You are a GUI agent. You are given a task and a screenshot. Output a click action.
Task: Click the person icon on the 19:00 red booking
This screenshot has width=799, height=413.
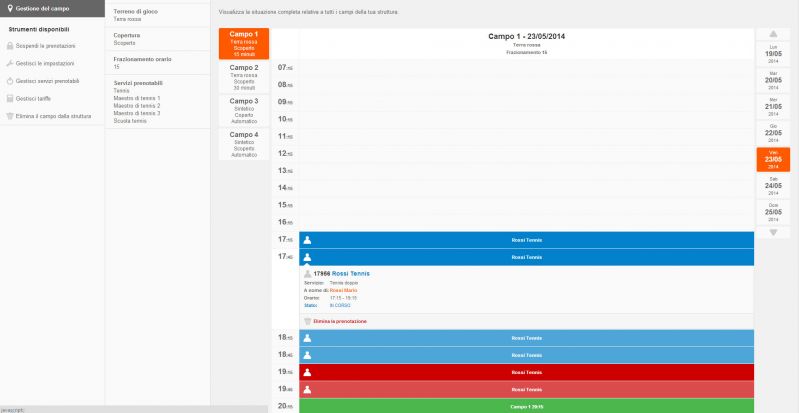click(x=307, y=372)
